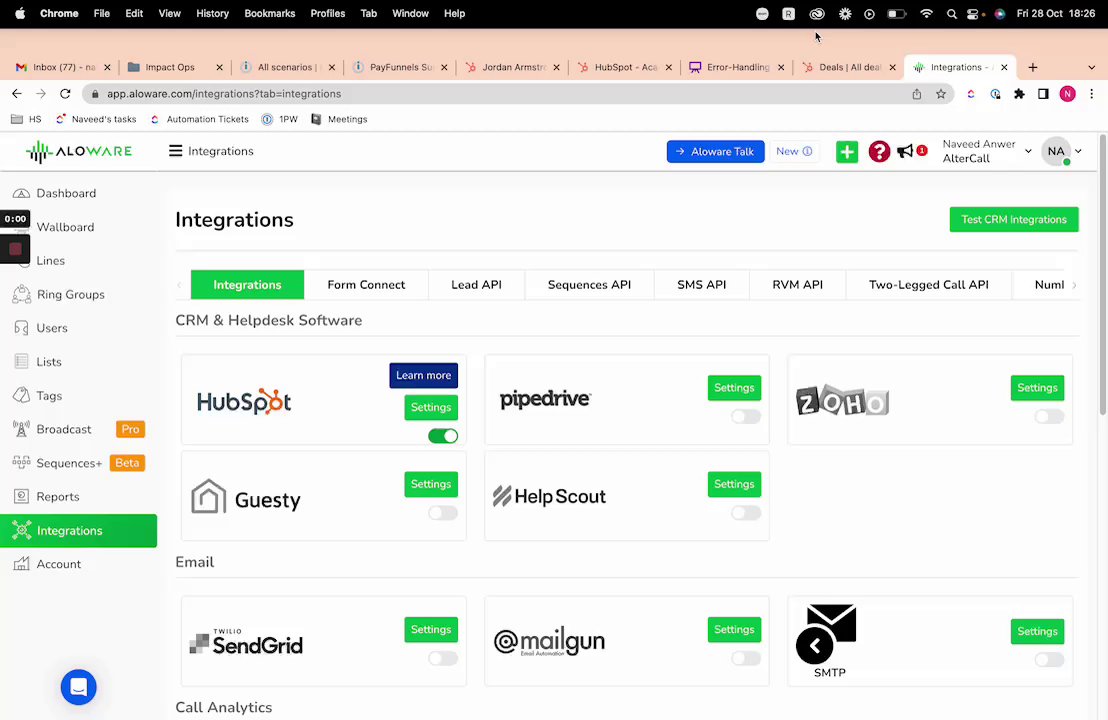Screen dimensions: 1108x720
Task: Open the NA avatar status dropdown
Action: pos(1062,151)
